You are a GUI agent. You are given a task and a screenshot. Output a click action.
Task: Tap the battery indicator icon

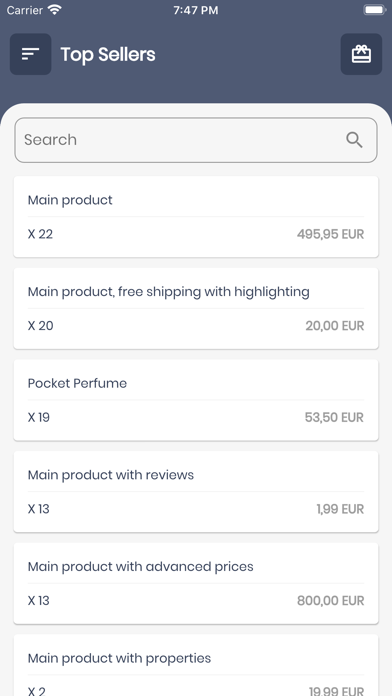coord(375,10)
